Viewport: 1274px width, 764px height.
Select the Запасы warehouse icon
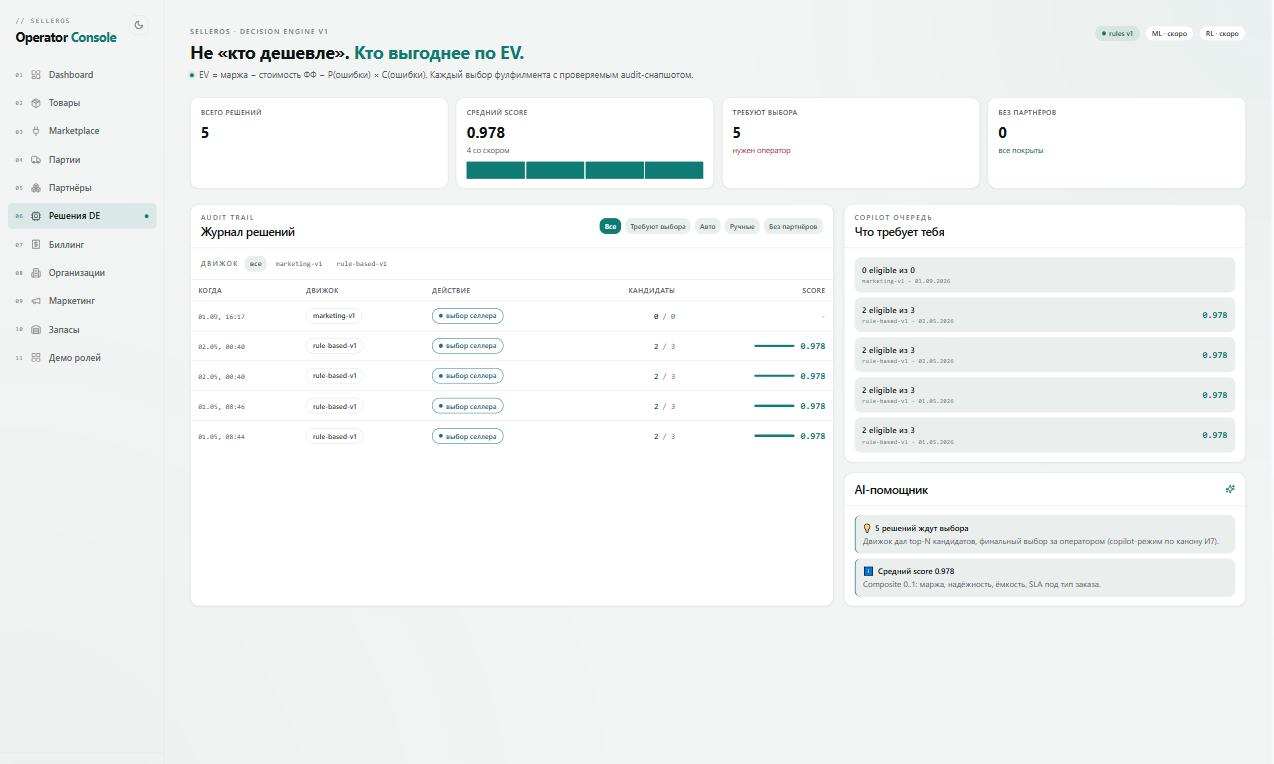[x=36, y=329]
